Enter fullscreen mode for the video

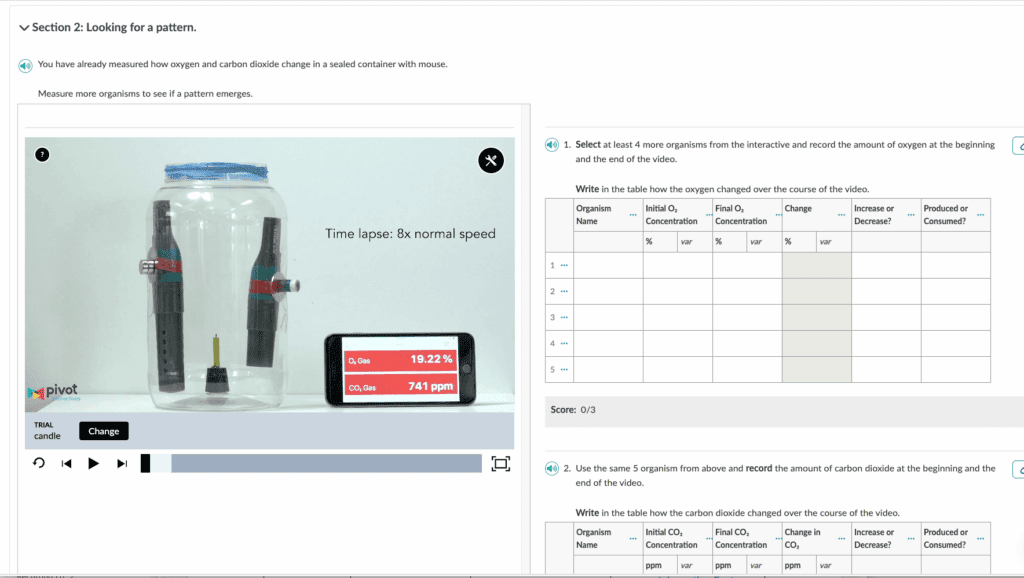pyautogui.click(x=501, y=463)
